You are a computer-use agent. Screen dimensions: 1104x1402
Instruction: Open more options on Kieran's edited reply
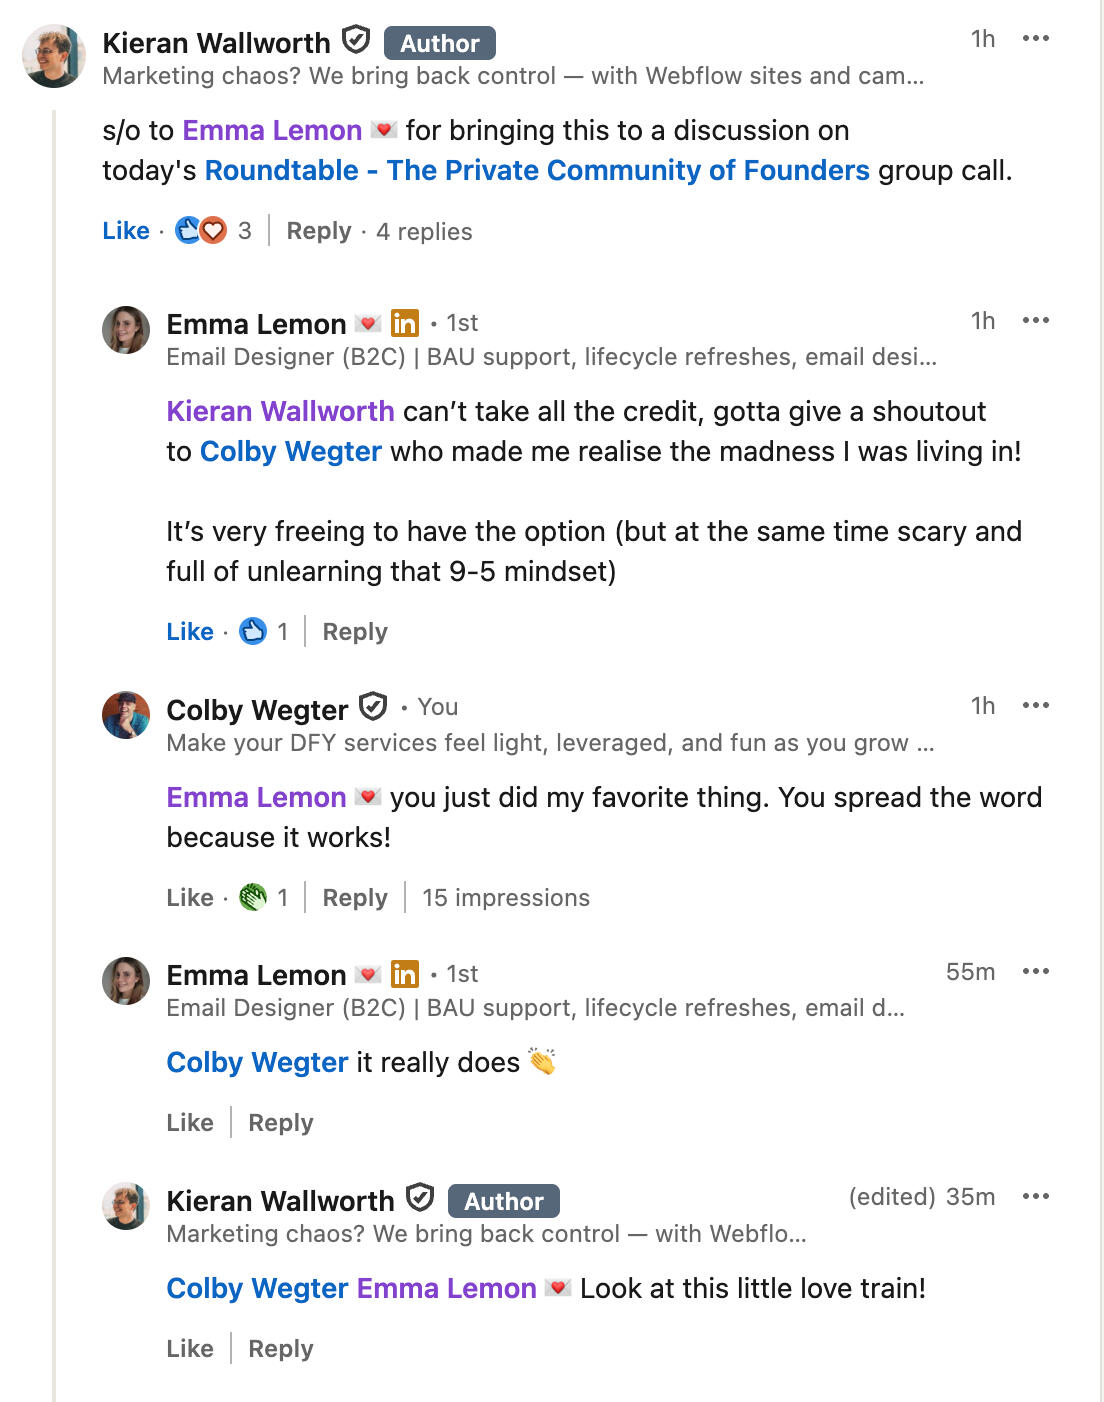point(1035,1197)
